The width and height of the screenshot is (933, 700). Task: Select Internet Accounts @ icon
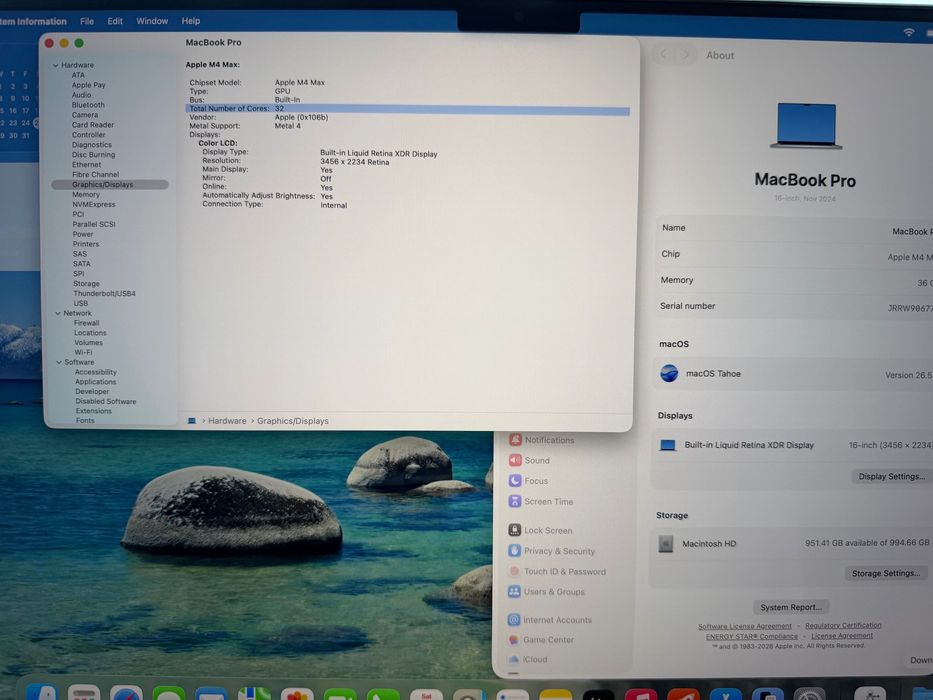click(x=514, y=620)
